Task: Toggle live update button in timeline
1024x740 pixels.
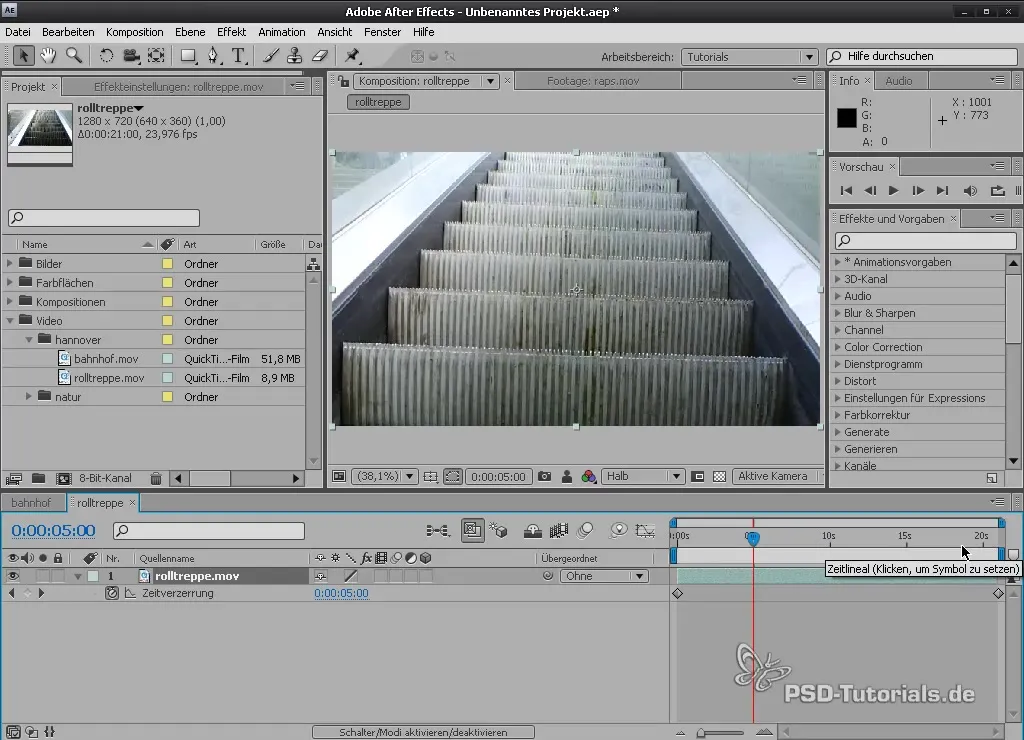Action: tap(472, 531)
